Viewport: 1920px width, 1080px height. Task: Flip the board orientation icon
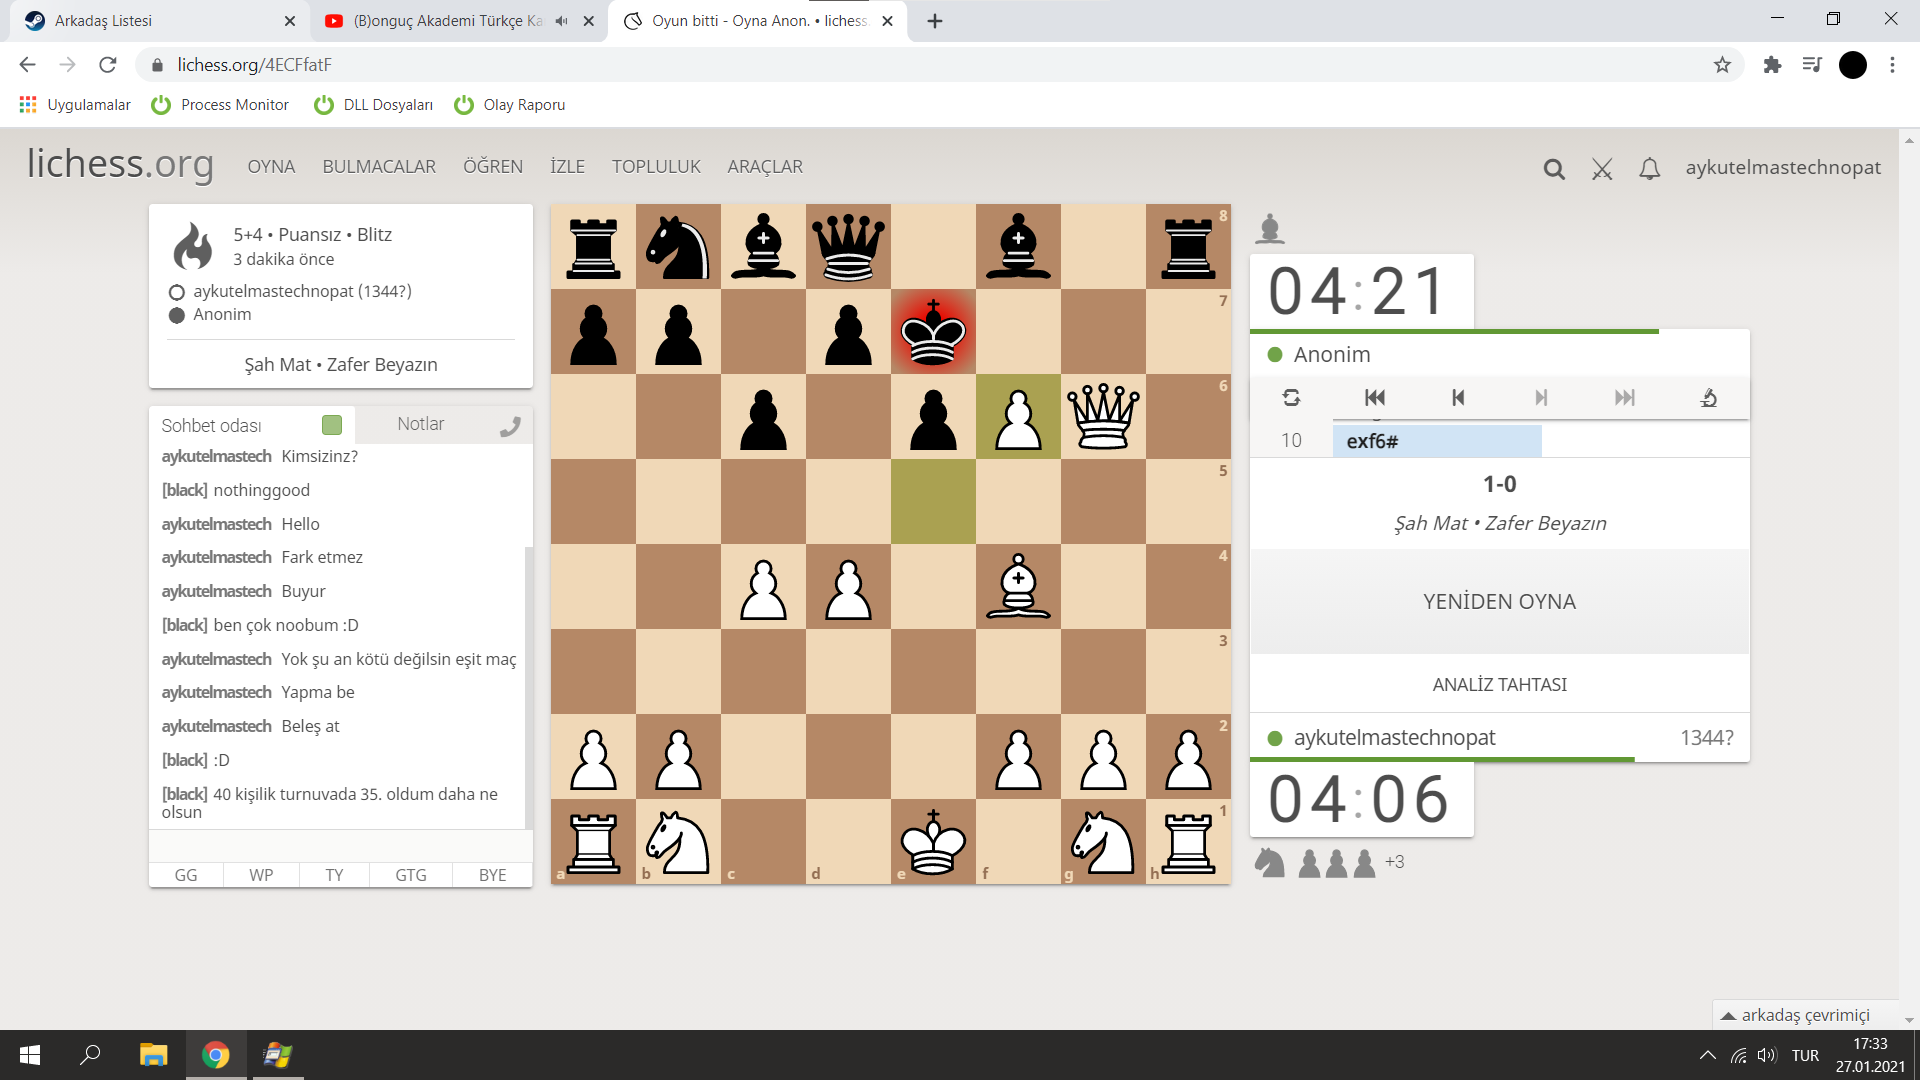coord(1291,398)
